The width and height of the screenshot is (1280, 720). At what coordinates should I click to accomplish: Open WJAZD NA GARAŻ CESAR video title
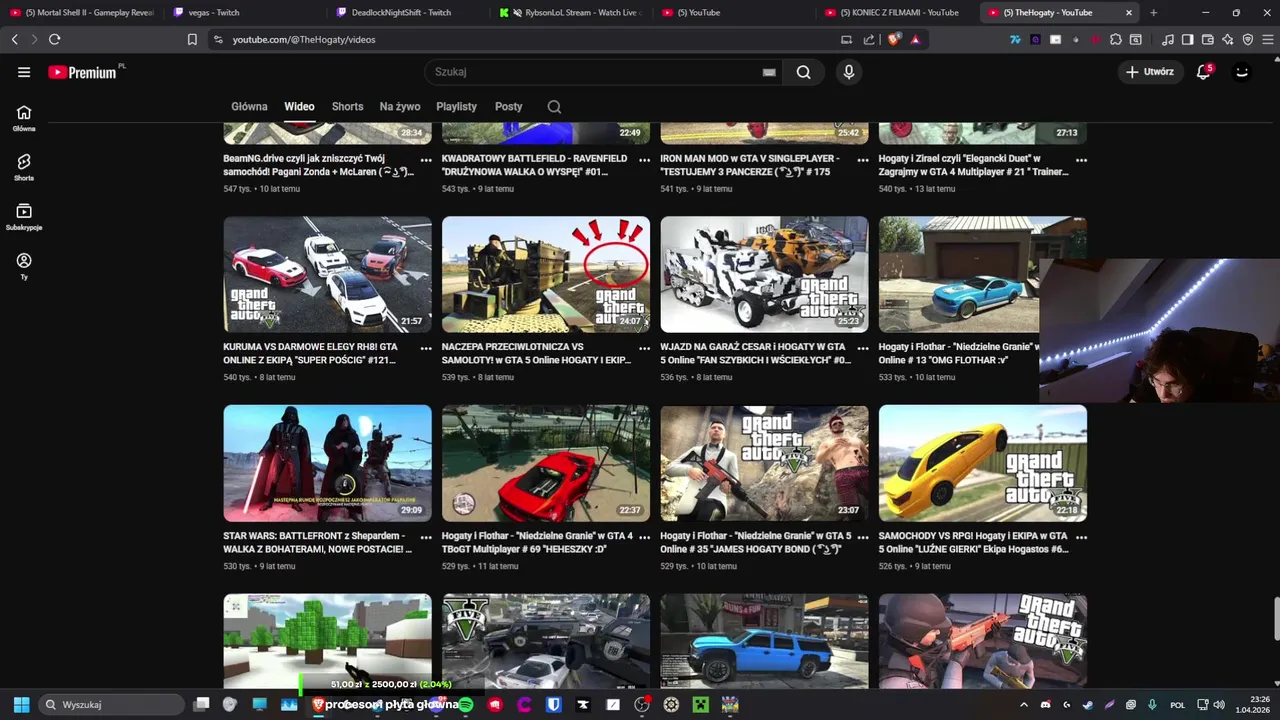pos(755,353)
